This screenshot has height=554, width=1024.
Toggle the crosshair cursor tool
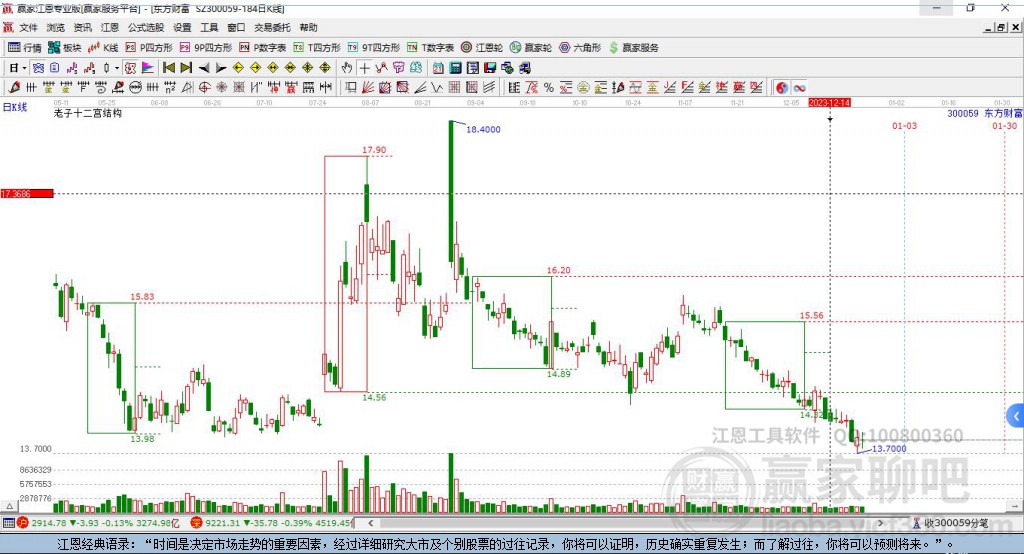tap(364, 68)
